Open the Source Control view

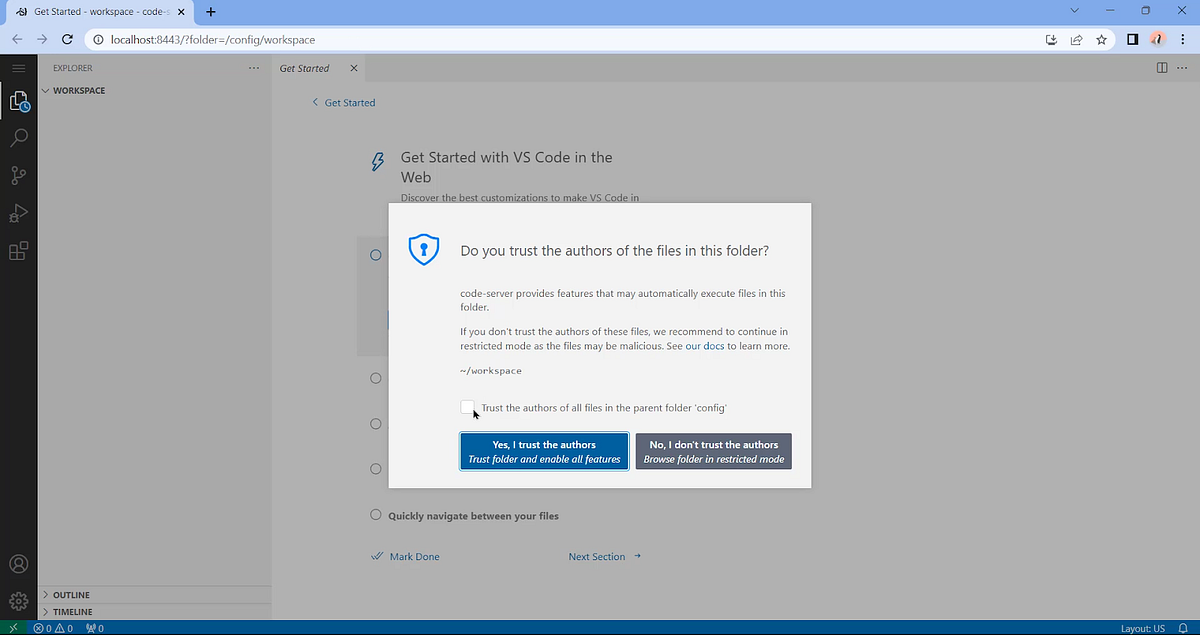pos(18,175)
